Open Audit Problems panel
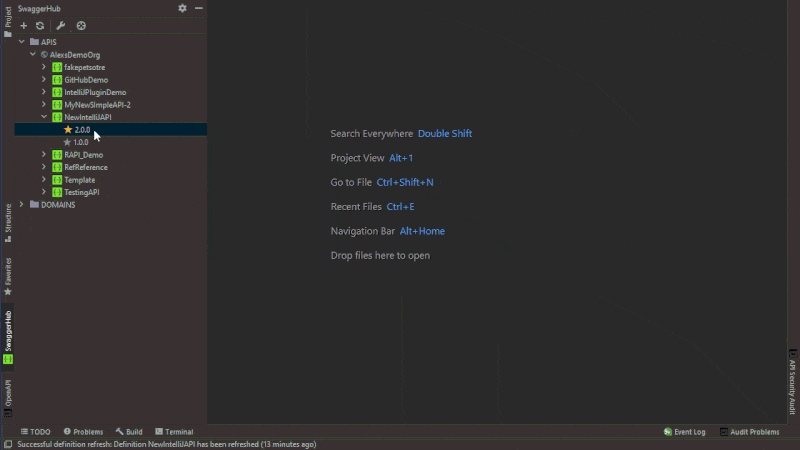 pyautogui.click(x=749, y=432)
